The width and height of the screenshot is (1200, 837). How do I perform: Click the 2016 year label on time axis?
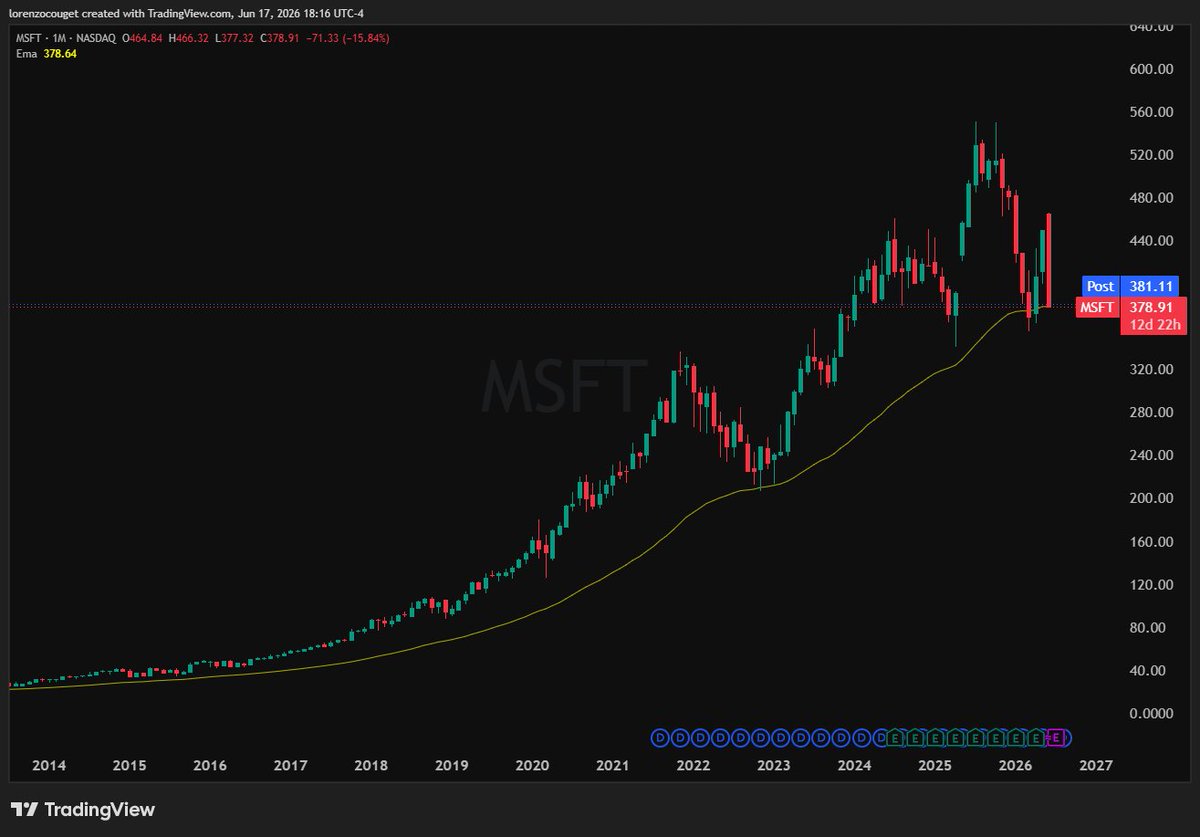click(210, 765)
